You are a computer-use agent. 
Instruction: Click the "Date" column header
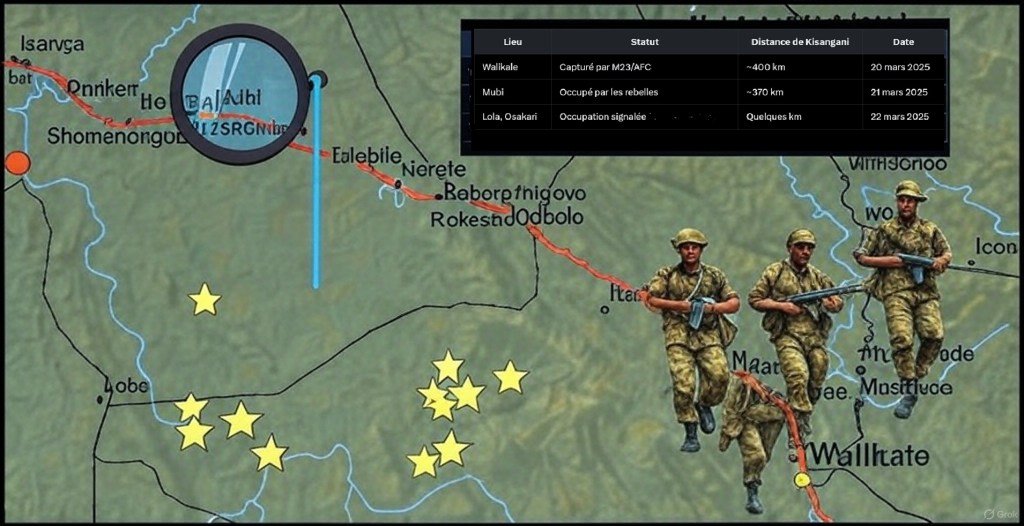click(x=904, y=42)
